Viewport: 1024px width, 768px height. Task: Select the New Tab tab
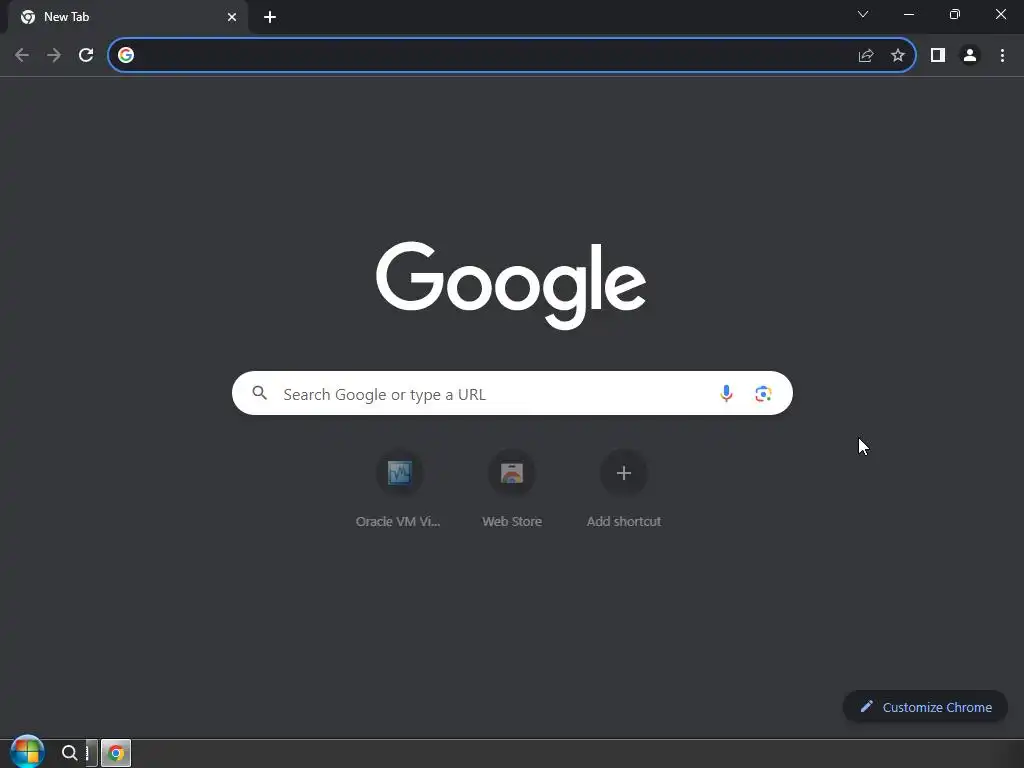[129, 17]
